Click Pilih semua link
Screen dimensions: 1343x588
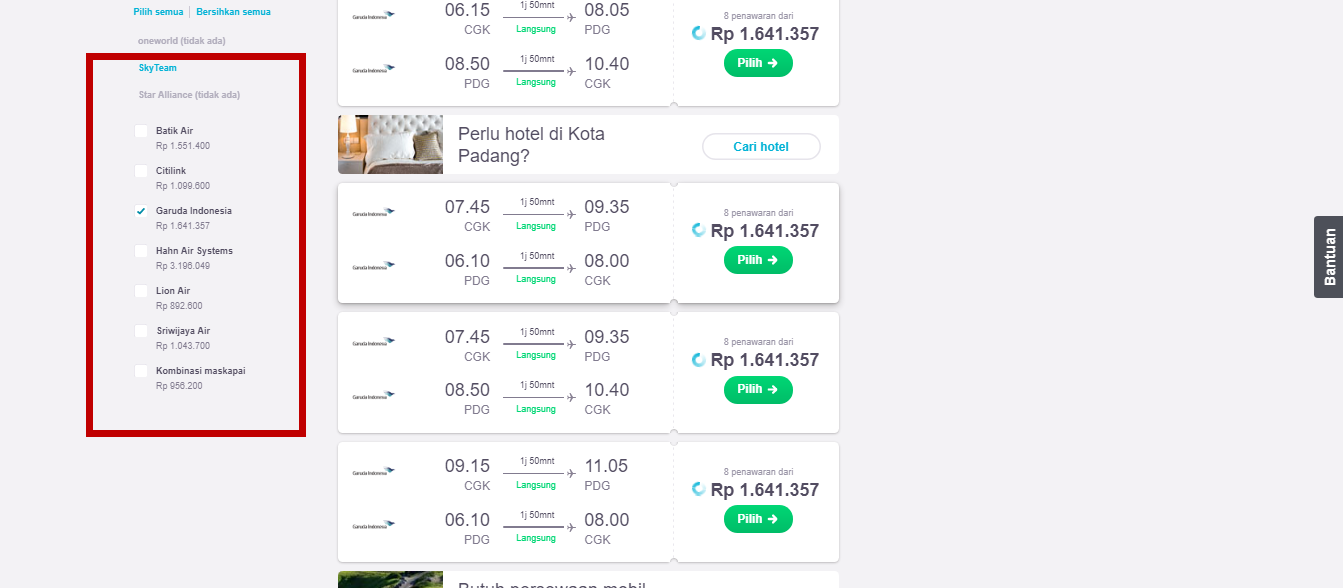pyautogui.click(x=158, y=12)
